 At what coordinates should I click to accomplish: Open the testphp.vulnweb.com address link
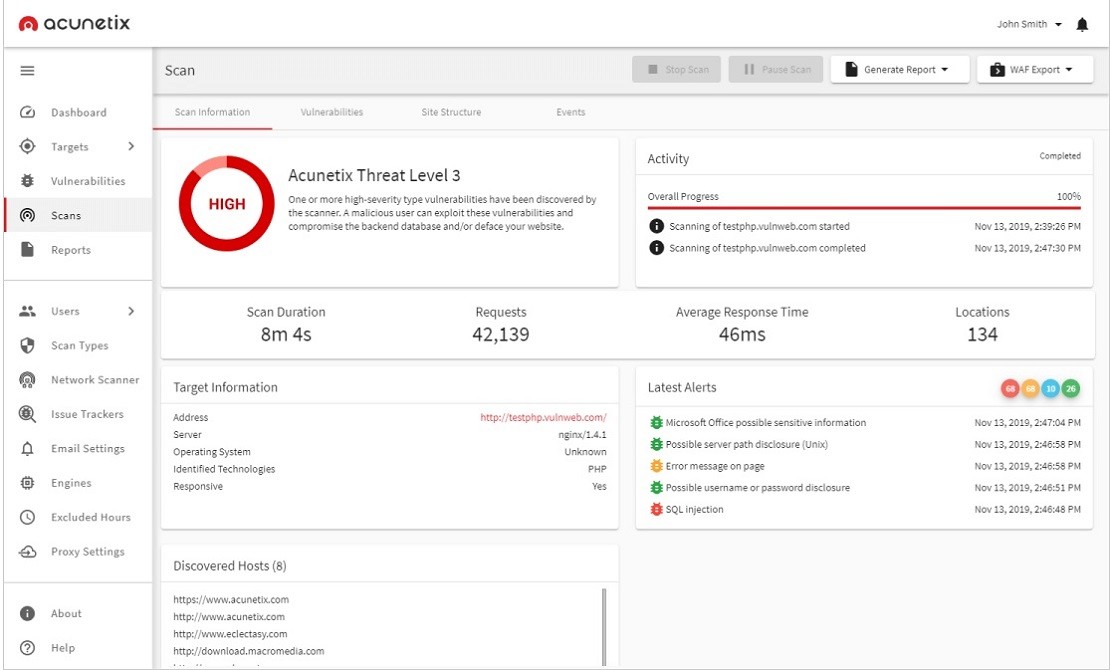coord(543,418)
